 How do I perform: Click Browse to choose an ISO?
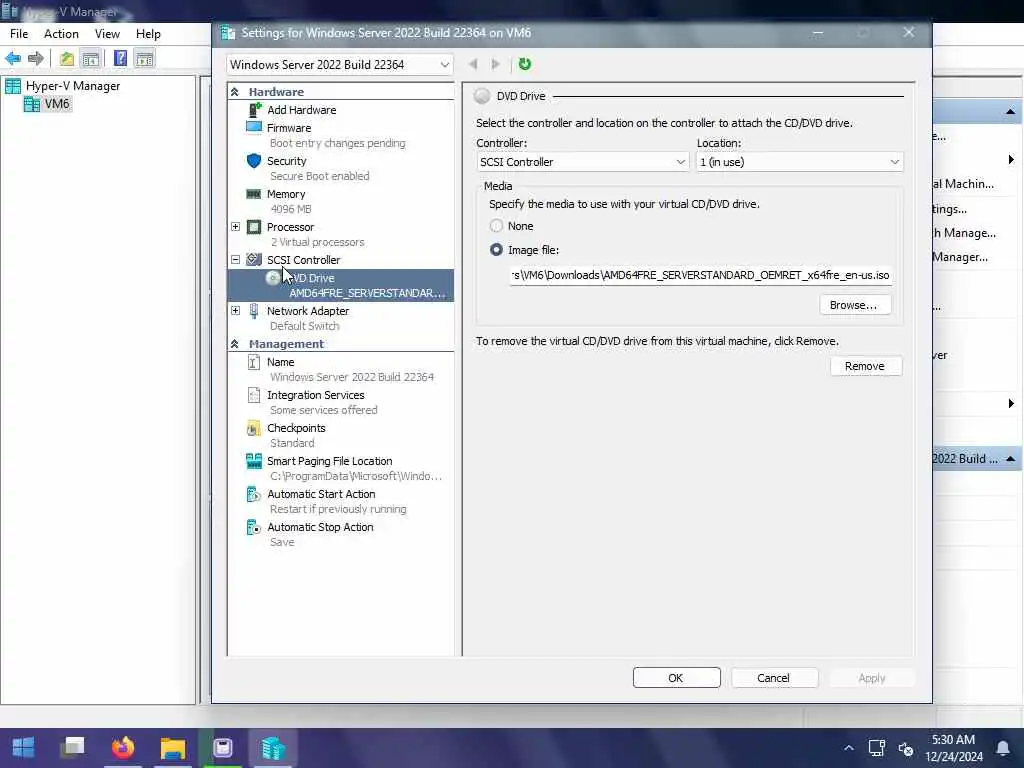(x=855, y=305)
